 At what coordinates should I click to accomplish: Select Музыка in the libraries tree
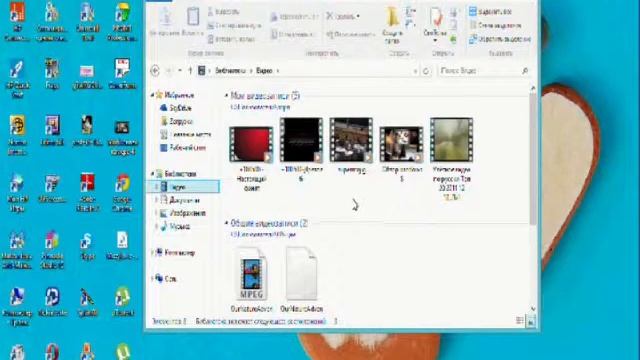pyautogui.click(x=175, y=226)
